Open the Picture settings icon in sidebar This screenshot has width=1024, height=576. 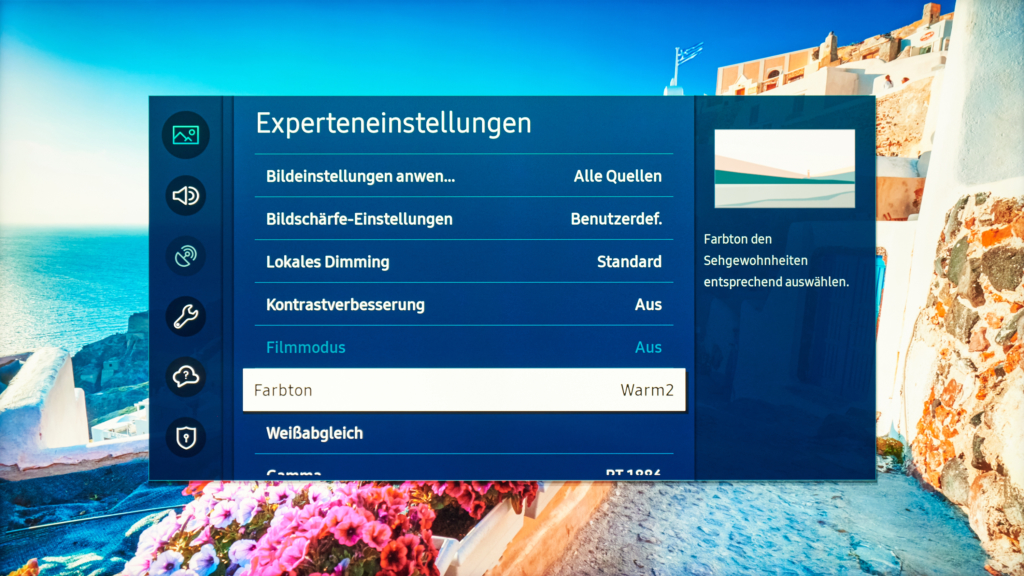click(x=186, y=135)
